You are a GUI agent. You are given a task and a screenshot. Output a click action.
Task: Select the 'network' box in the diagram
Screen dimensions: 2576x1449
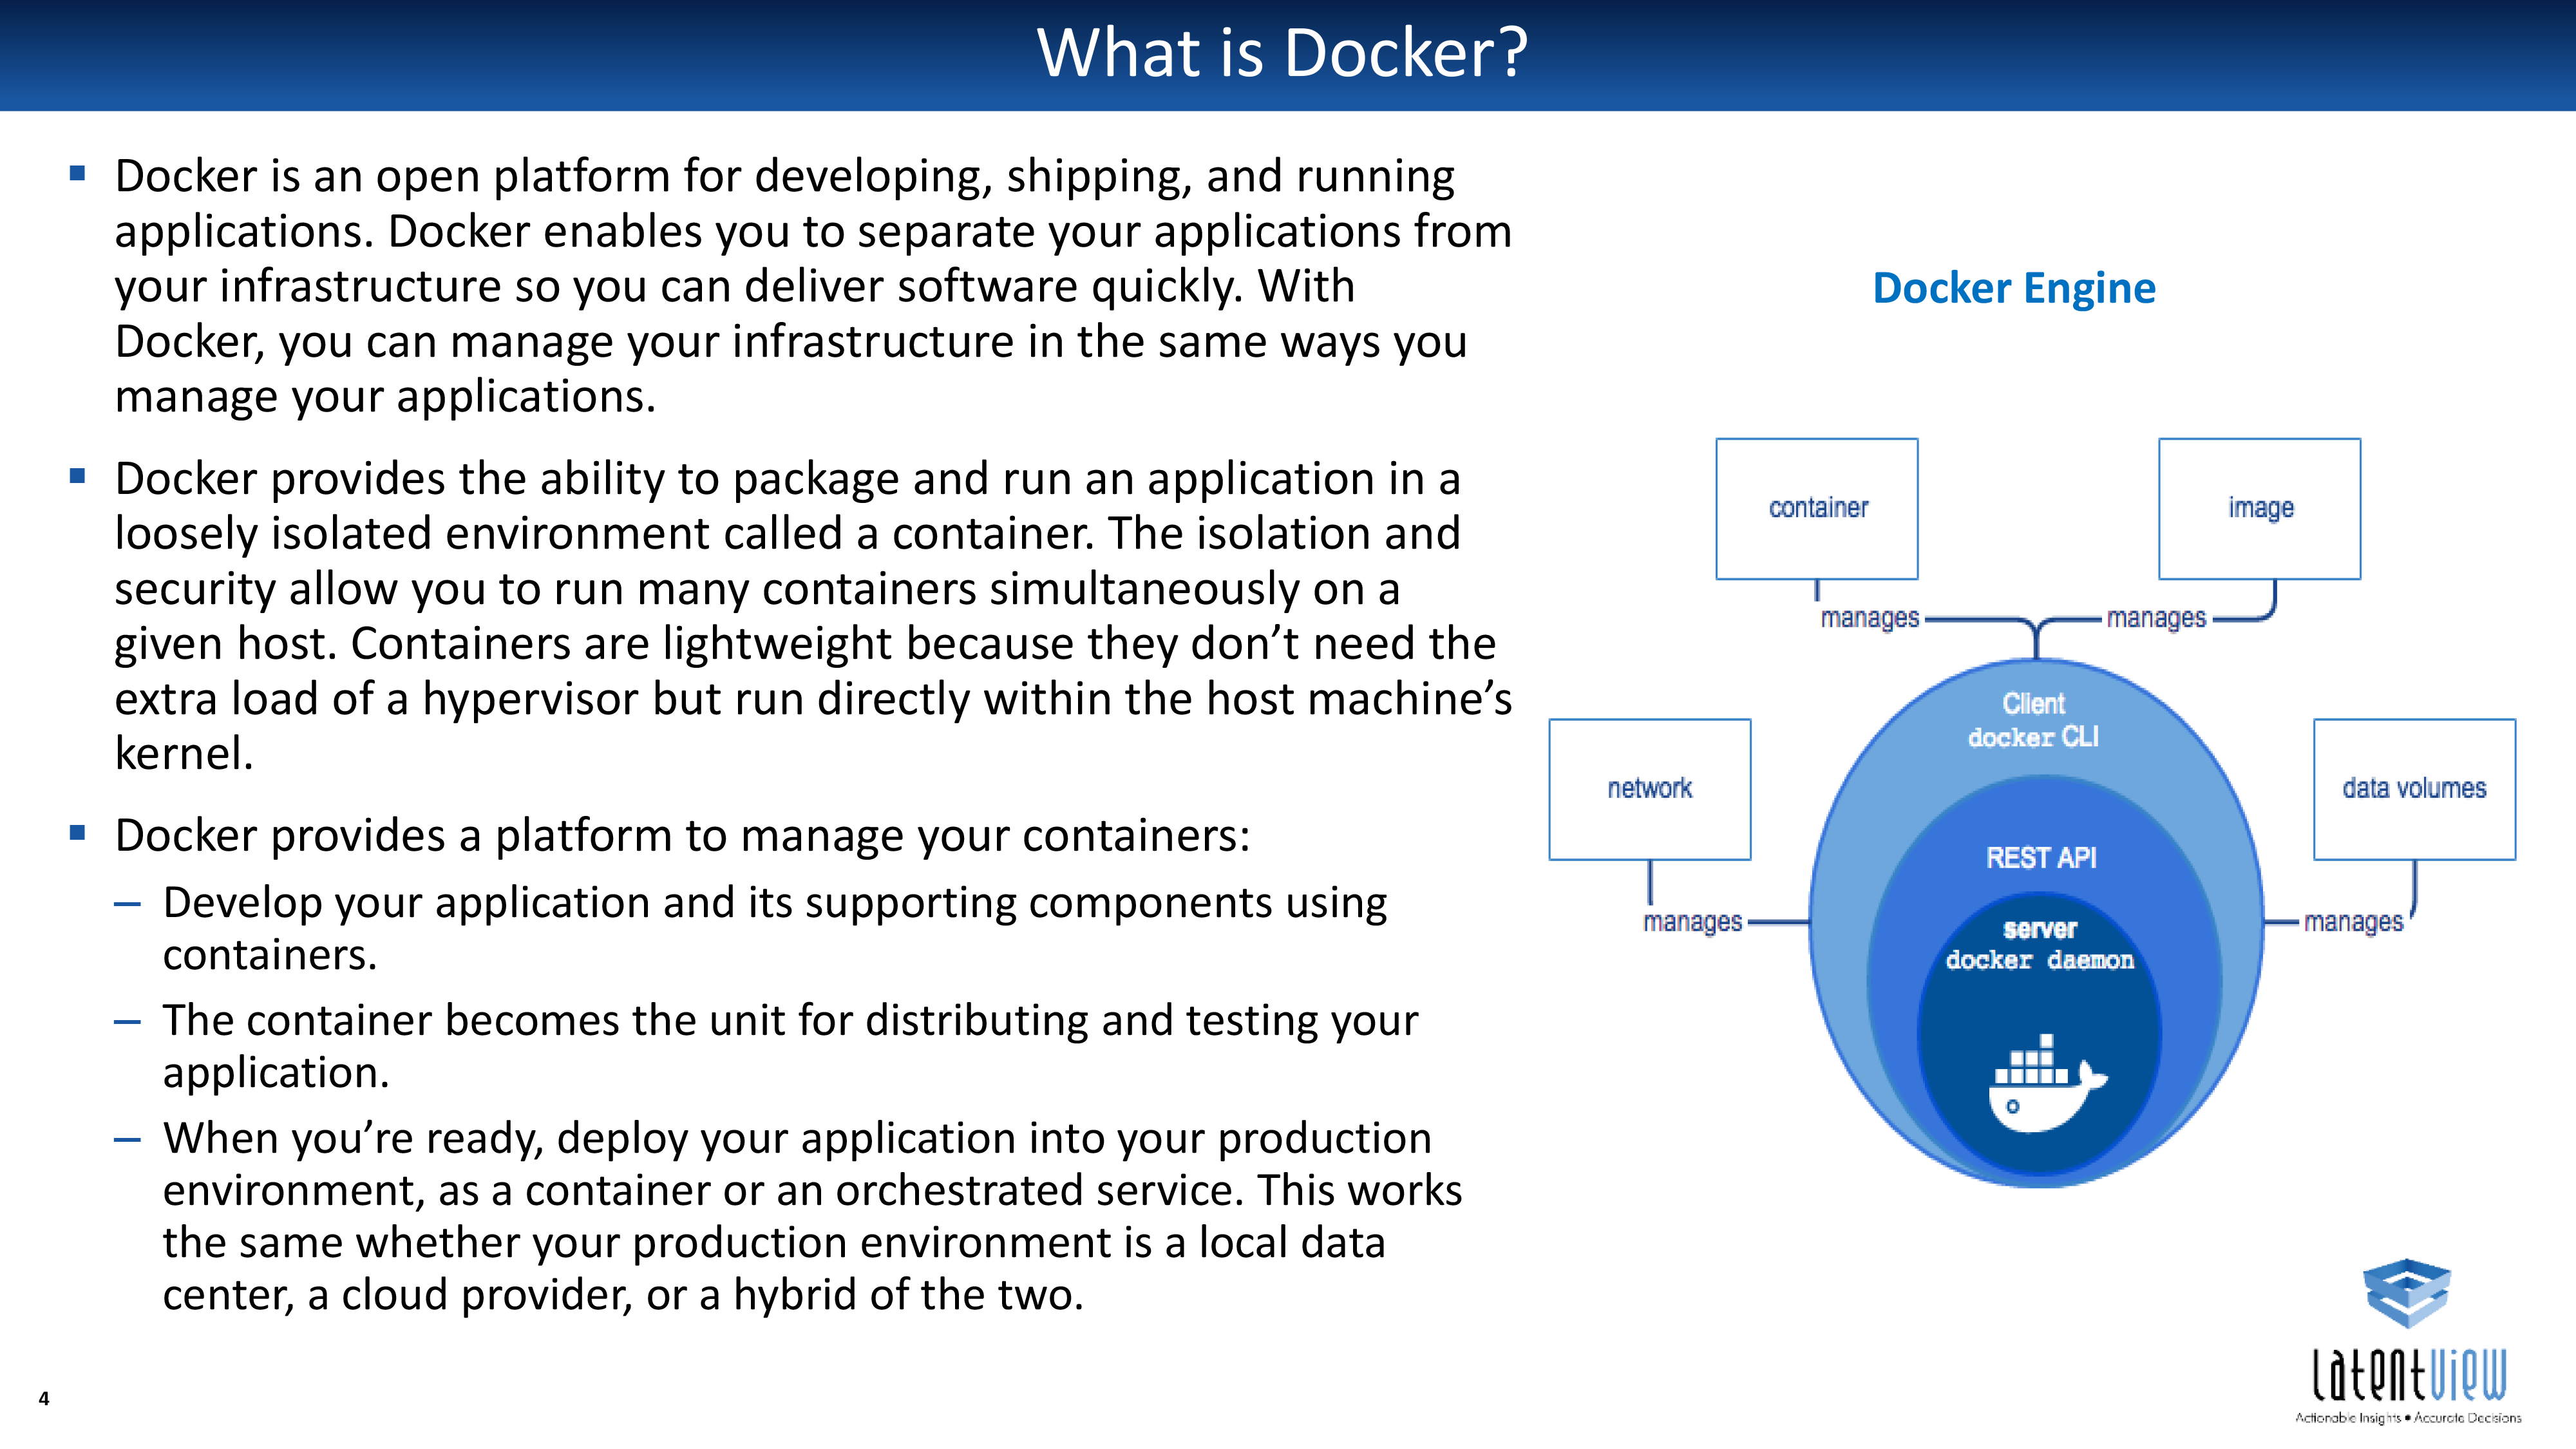[1650, 789]
